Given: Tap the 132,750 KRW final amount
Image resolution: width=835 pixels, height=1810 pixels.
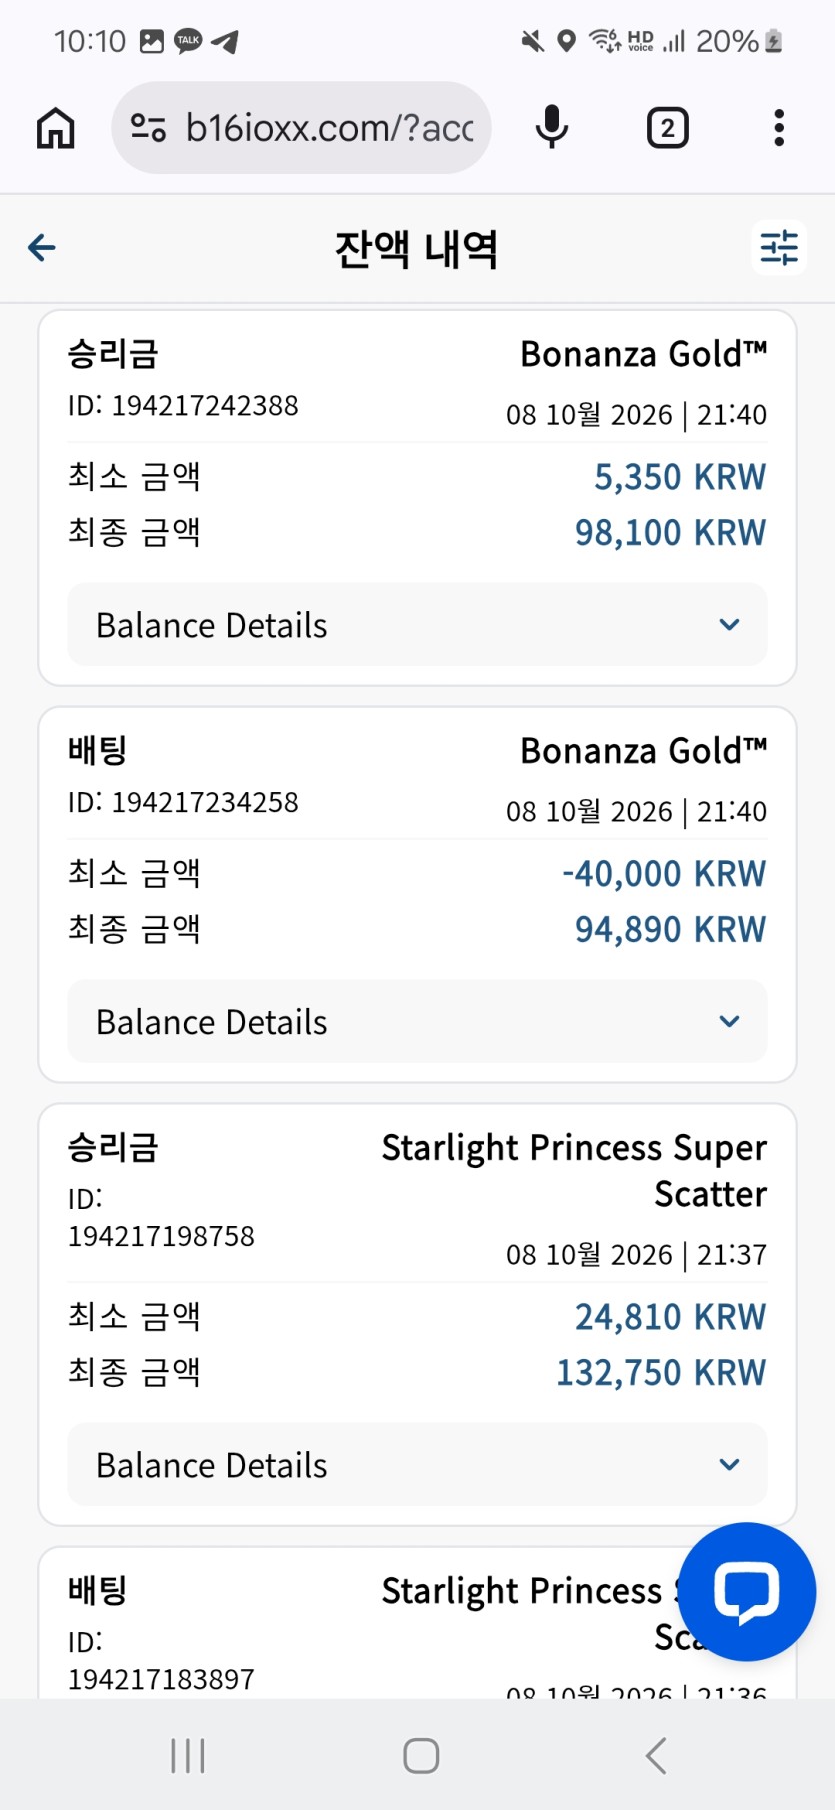Looking at the screenshot, I should (661, 1373).
